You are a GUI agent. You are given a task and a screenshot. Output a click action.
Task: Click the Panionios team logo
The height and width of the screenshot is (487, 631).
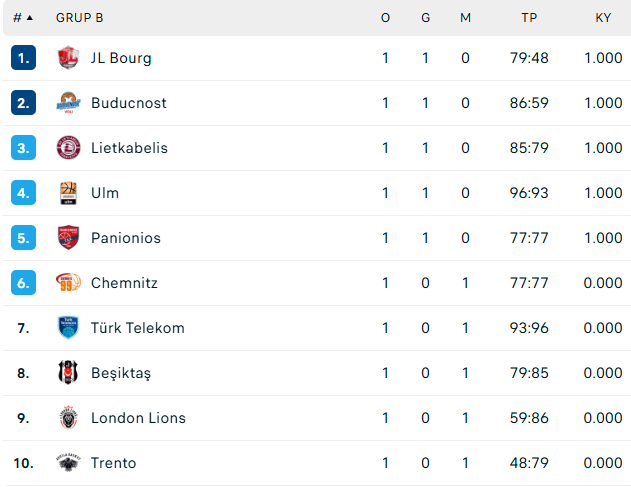point(68,238)
